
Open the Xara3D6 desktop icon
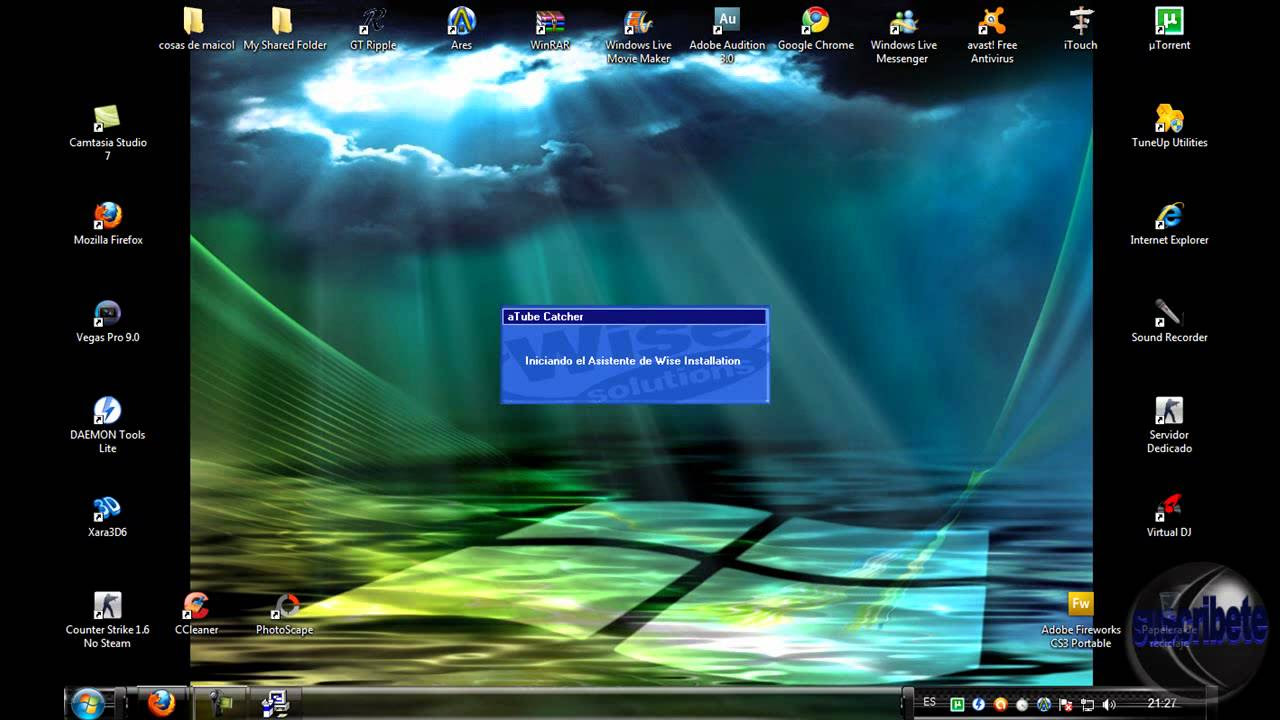click(x=108, y=516)
